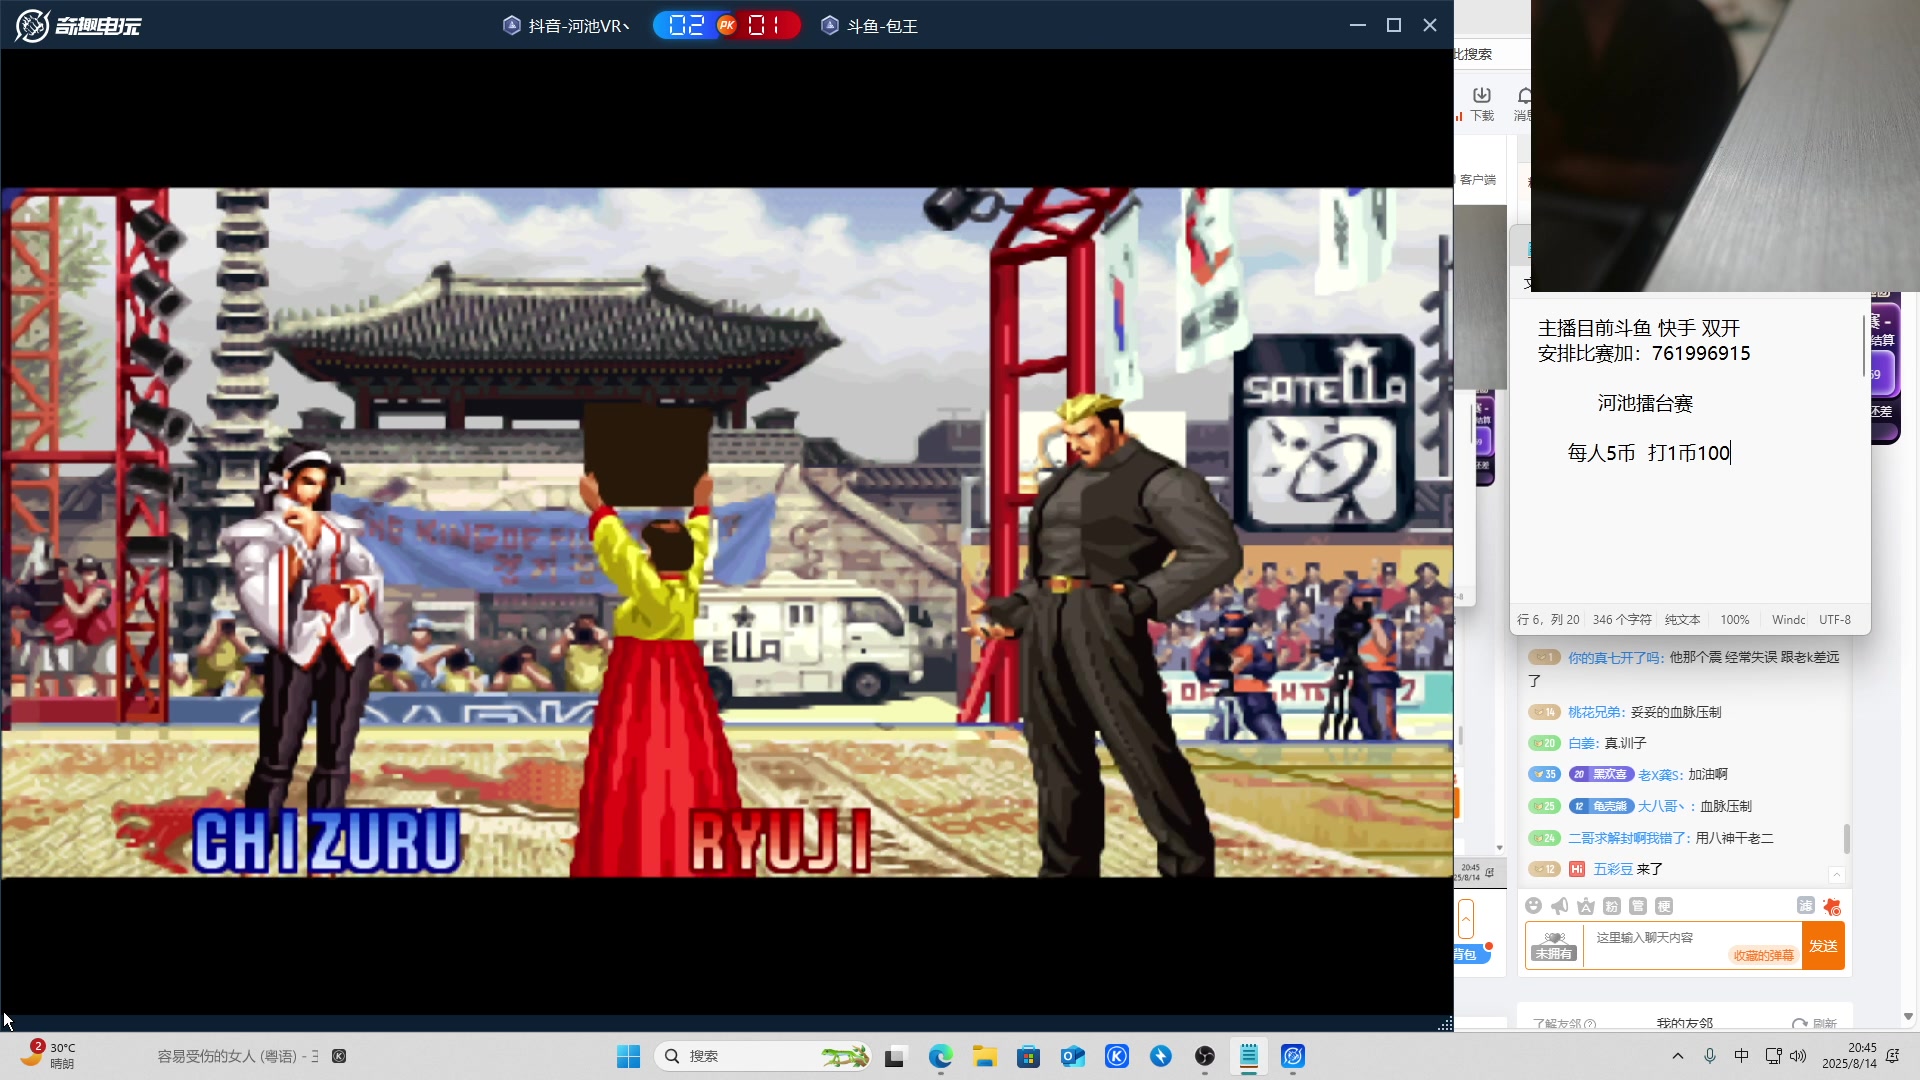Click the game video area
1920x1080 pixels.
(726, 532)
